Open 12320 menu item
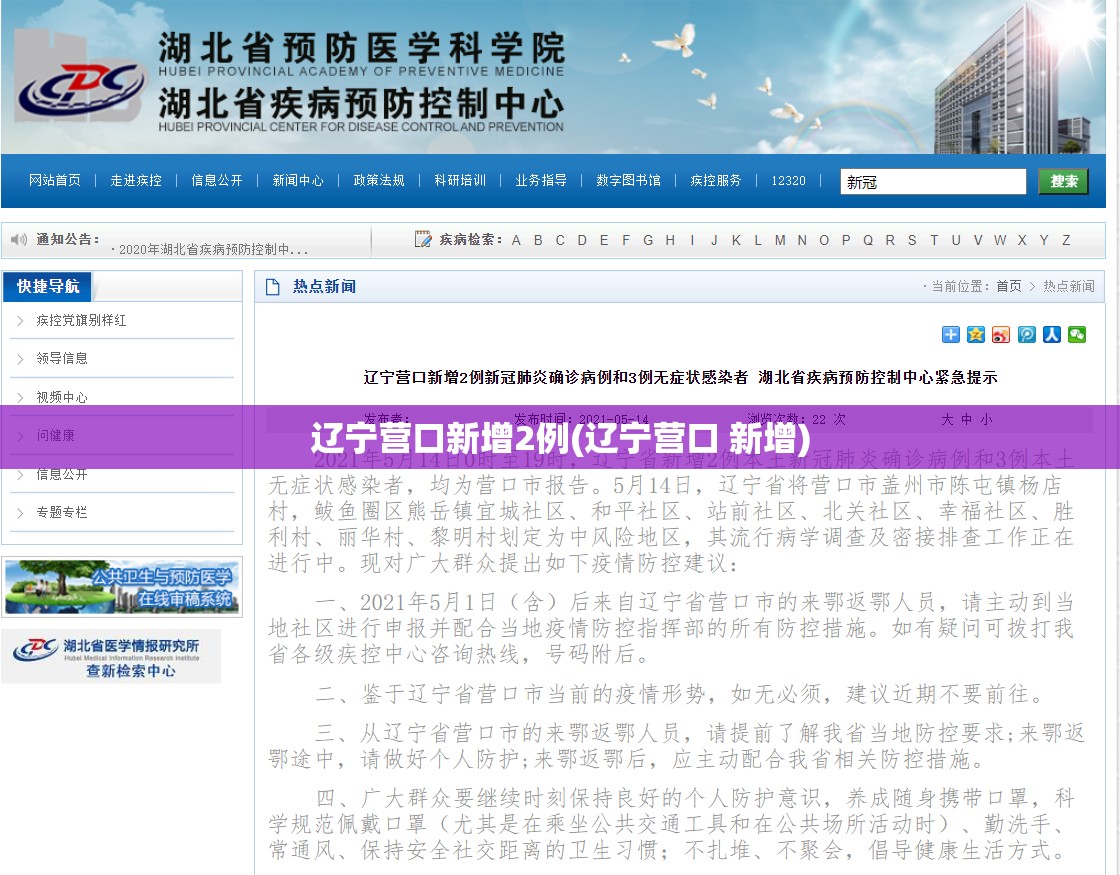Screen dimensions: 1120x875 [x=789, y=181]
